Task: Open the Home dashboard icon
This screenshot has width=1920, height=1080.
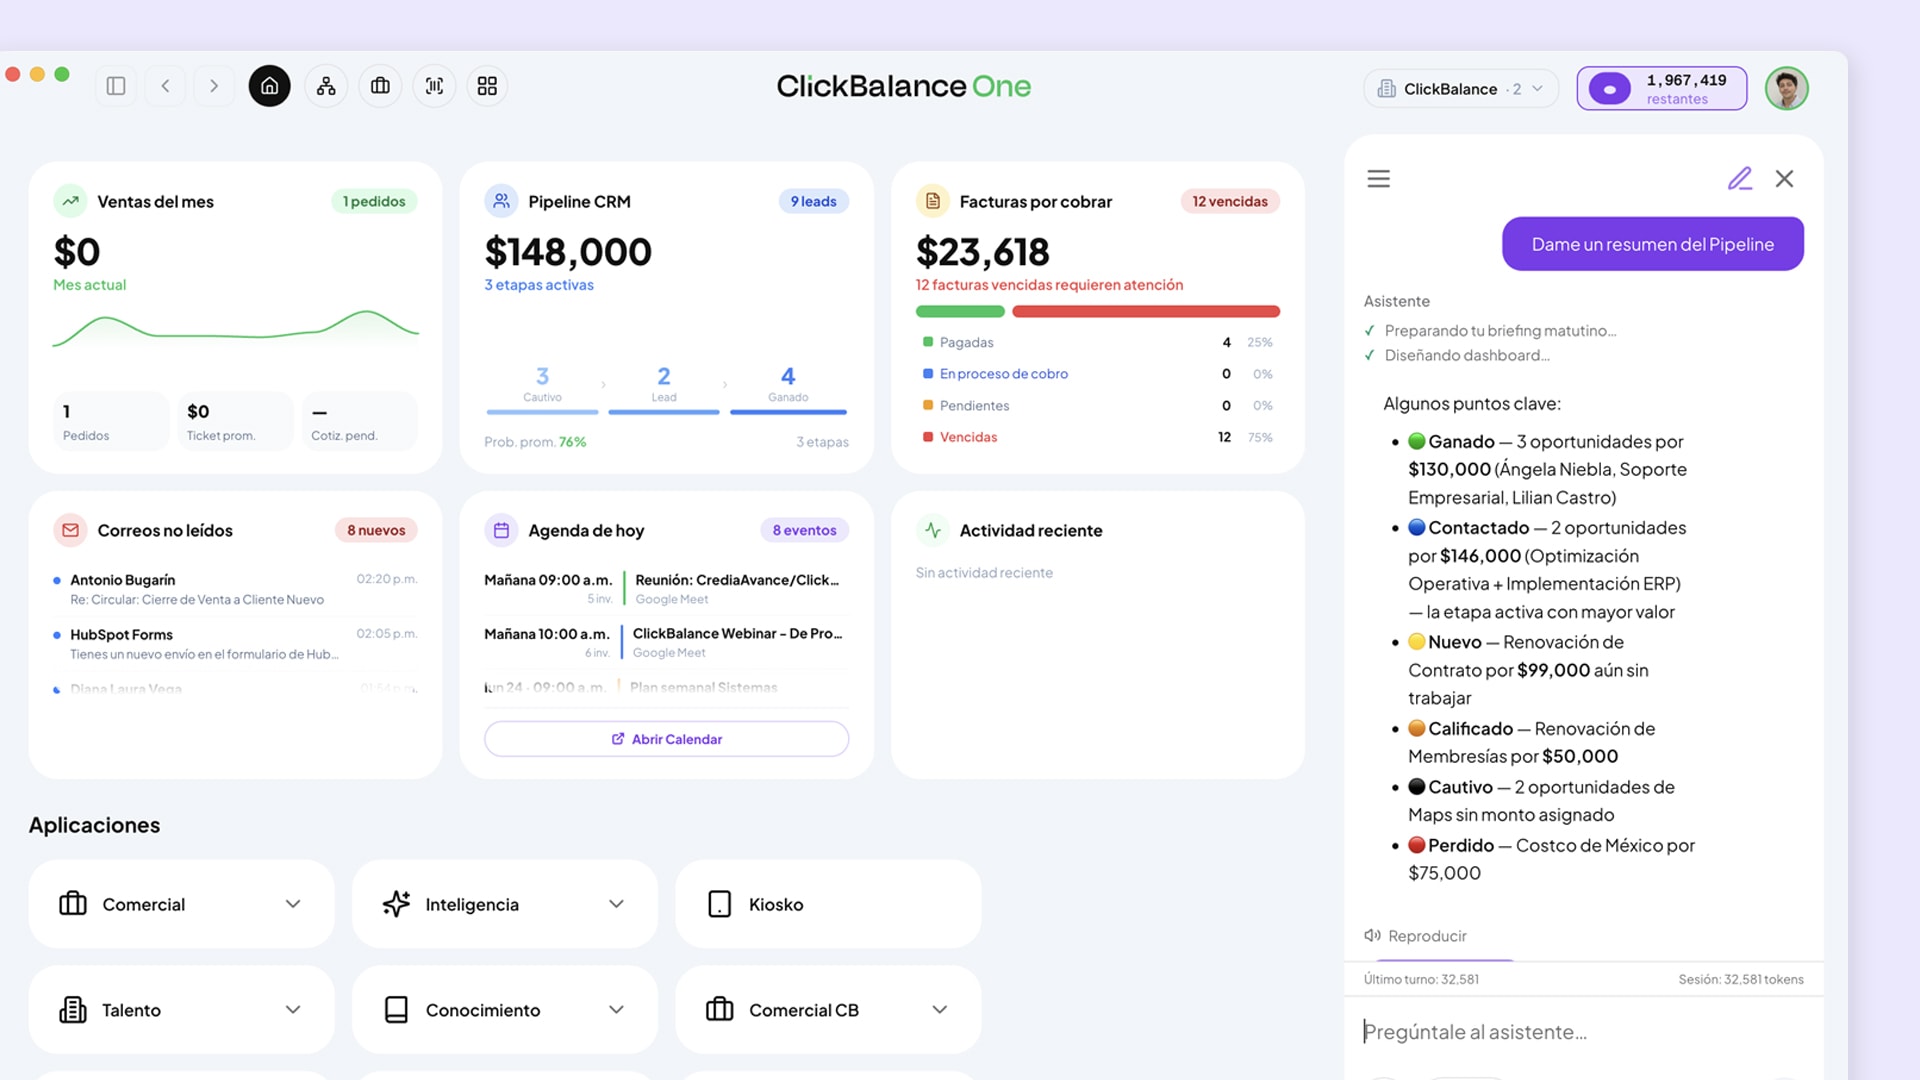Action: click(270, 86)
